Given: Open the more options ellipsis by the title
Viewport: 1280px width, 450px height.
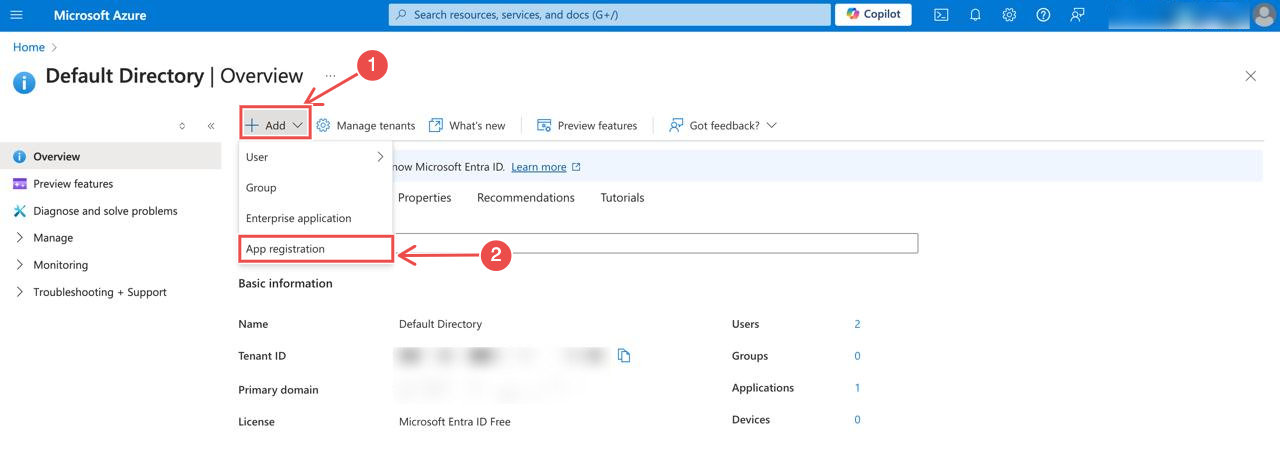Looking at the screenshot, I should tap(330, 76).
